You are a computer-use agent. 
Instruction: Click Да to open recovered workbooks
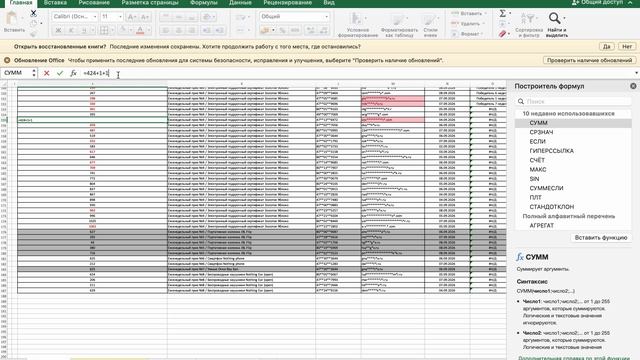[607, 47]
